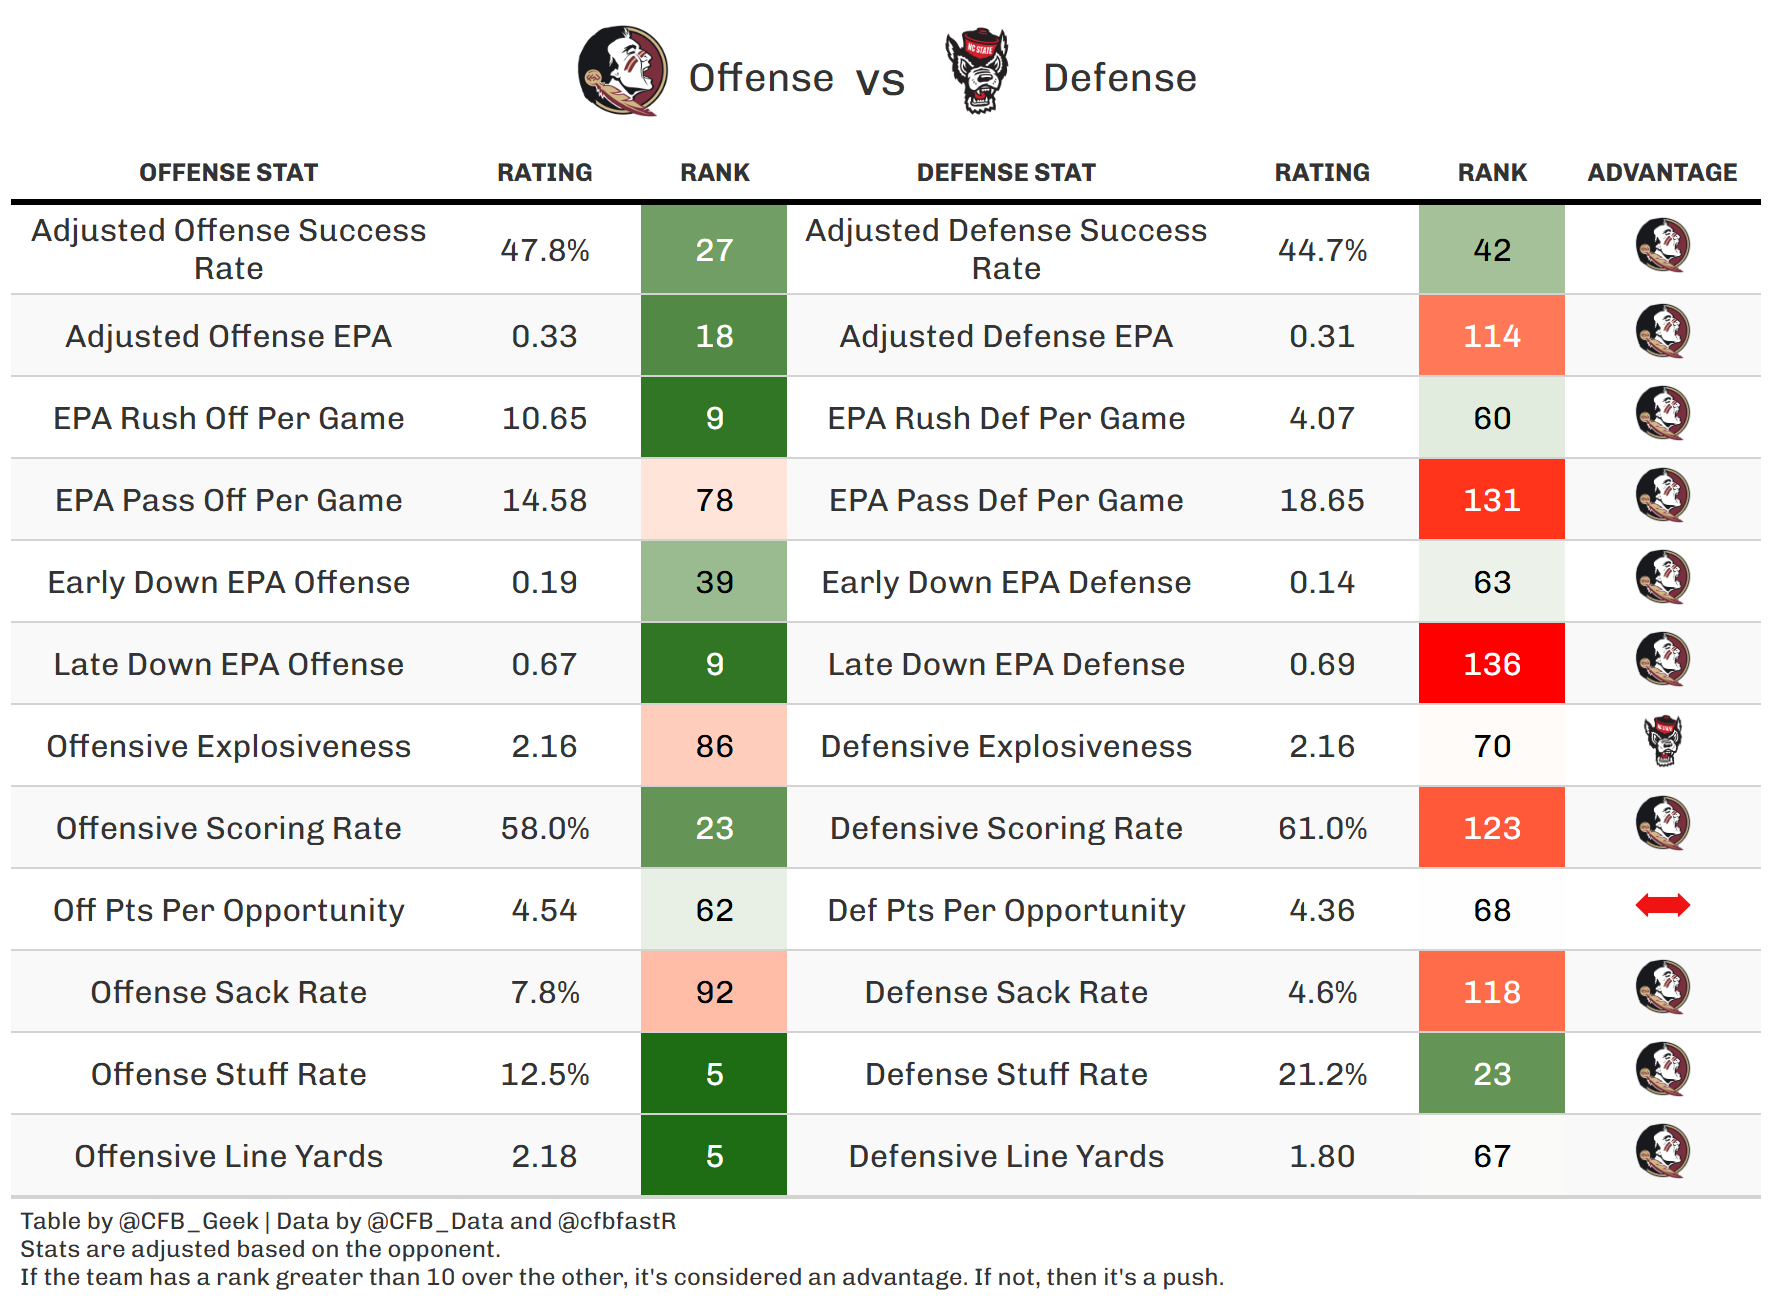Click the DEFENSE STAT column header

tap(1006, 173)
